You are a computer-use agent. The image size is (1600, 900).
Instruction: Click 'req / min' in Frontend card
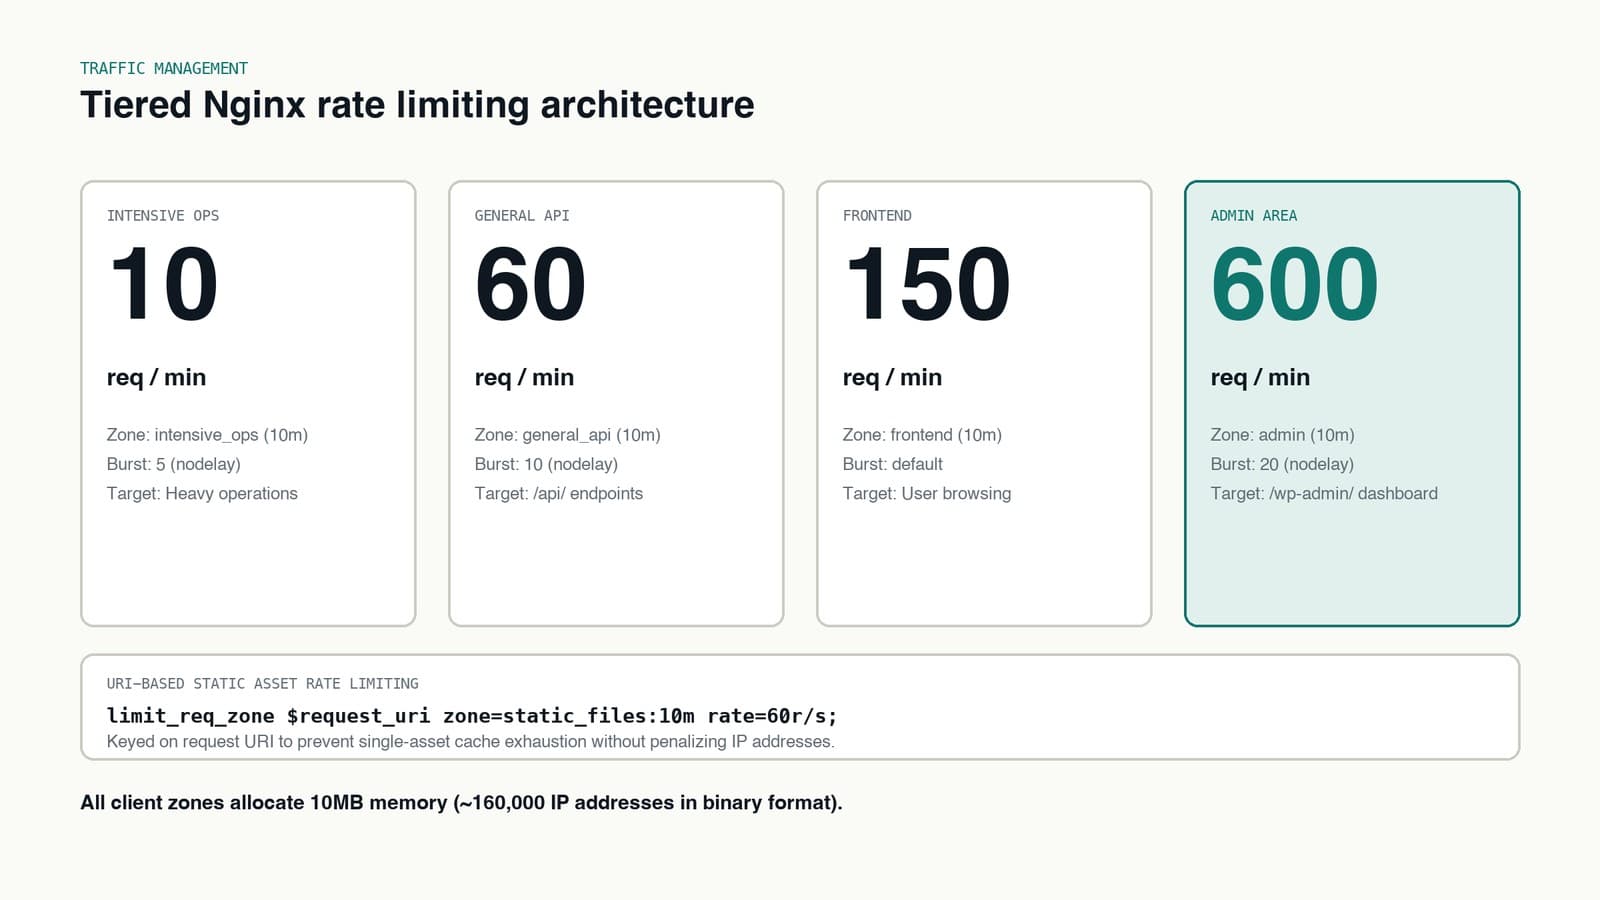click(892, 377)
